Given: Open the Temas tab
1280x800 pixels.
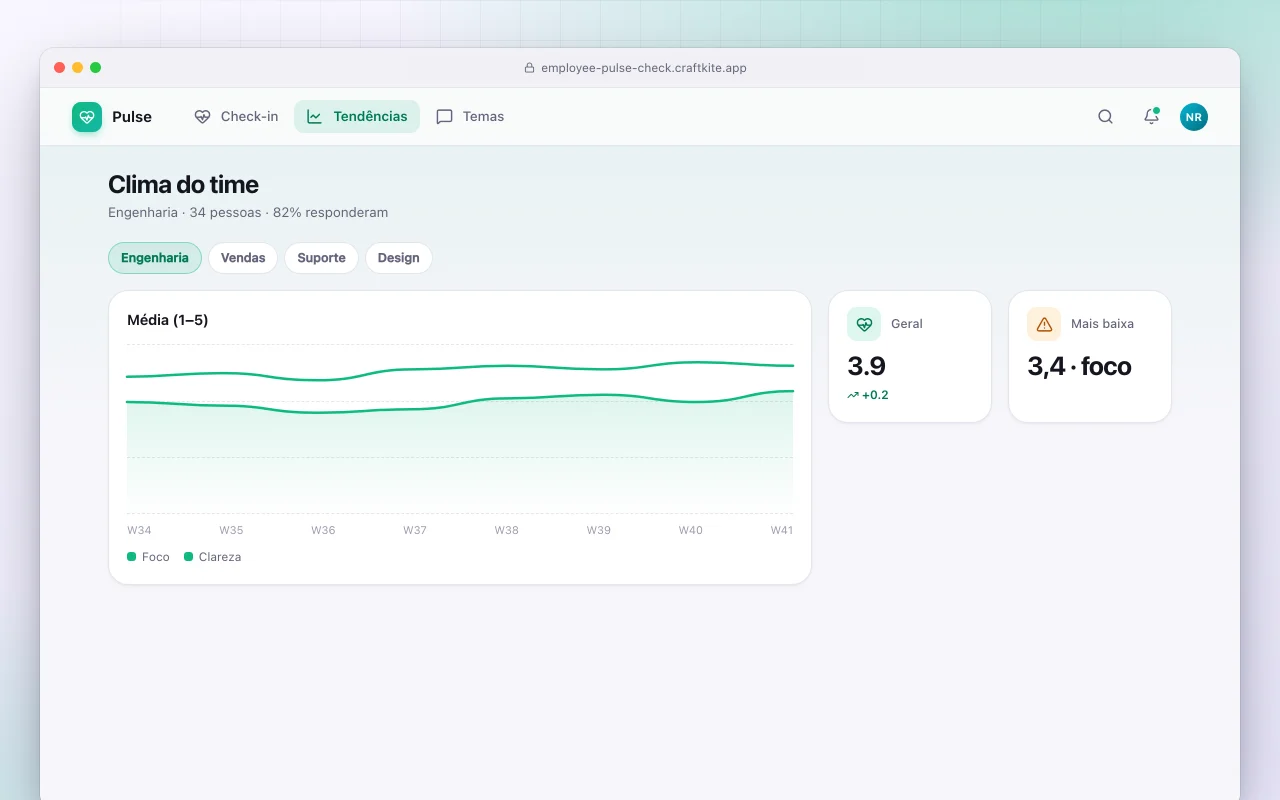Looking at the screenshot, I should click(470, 117).
